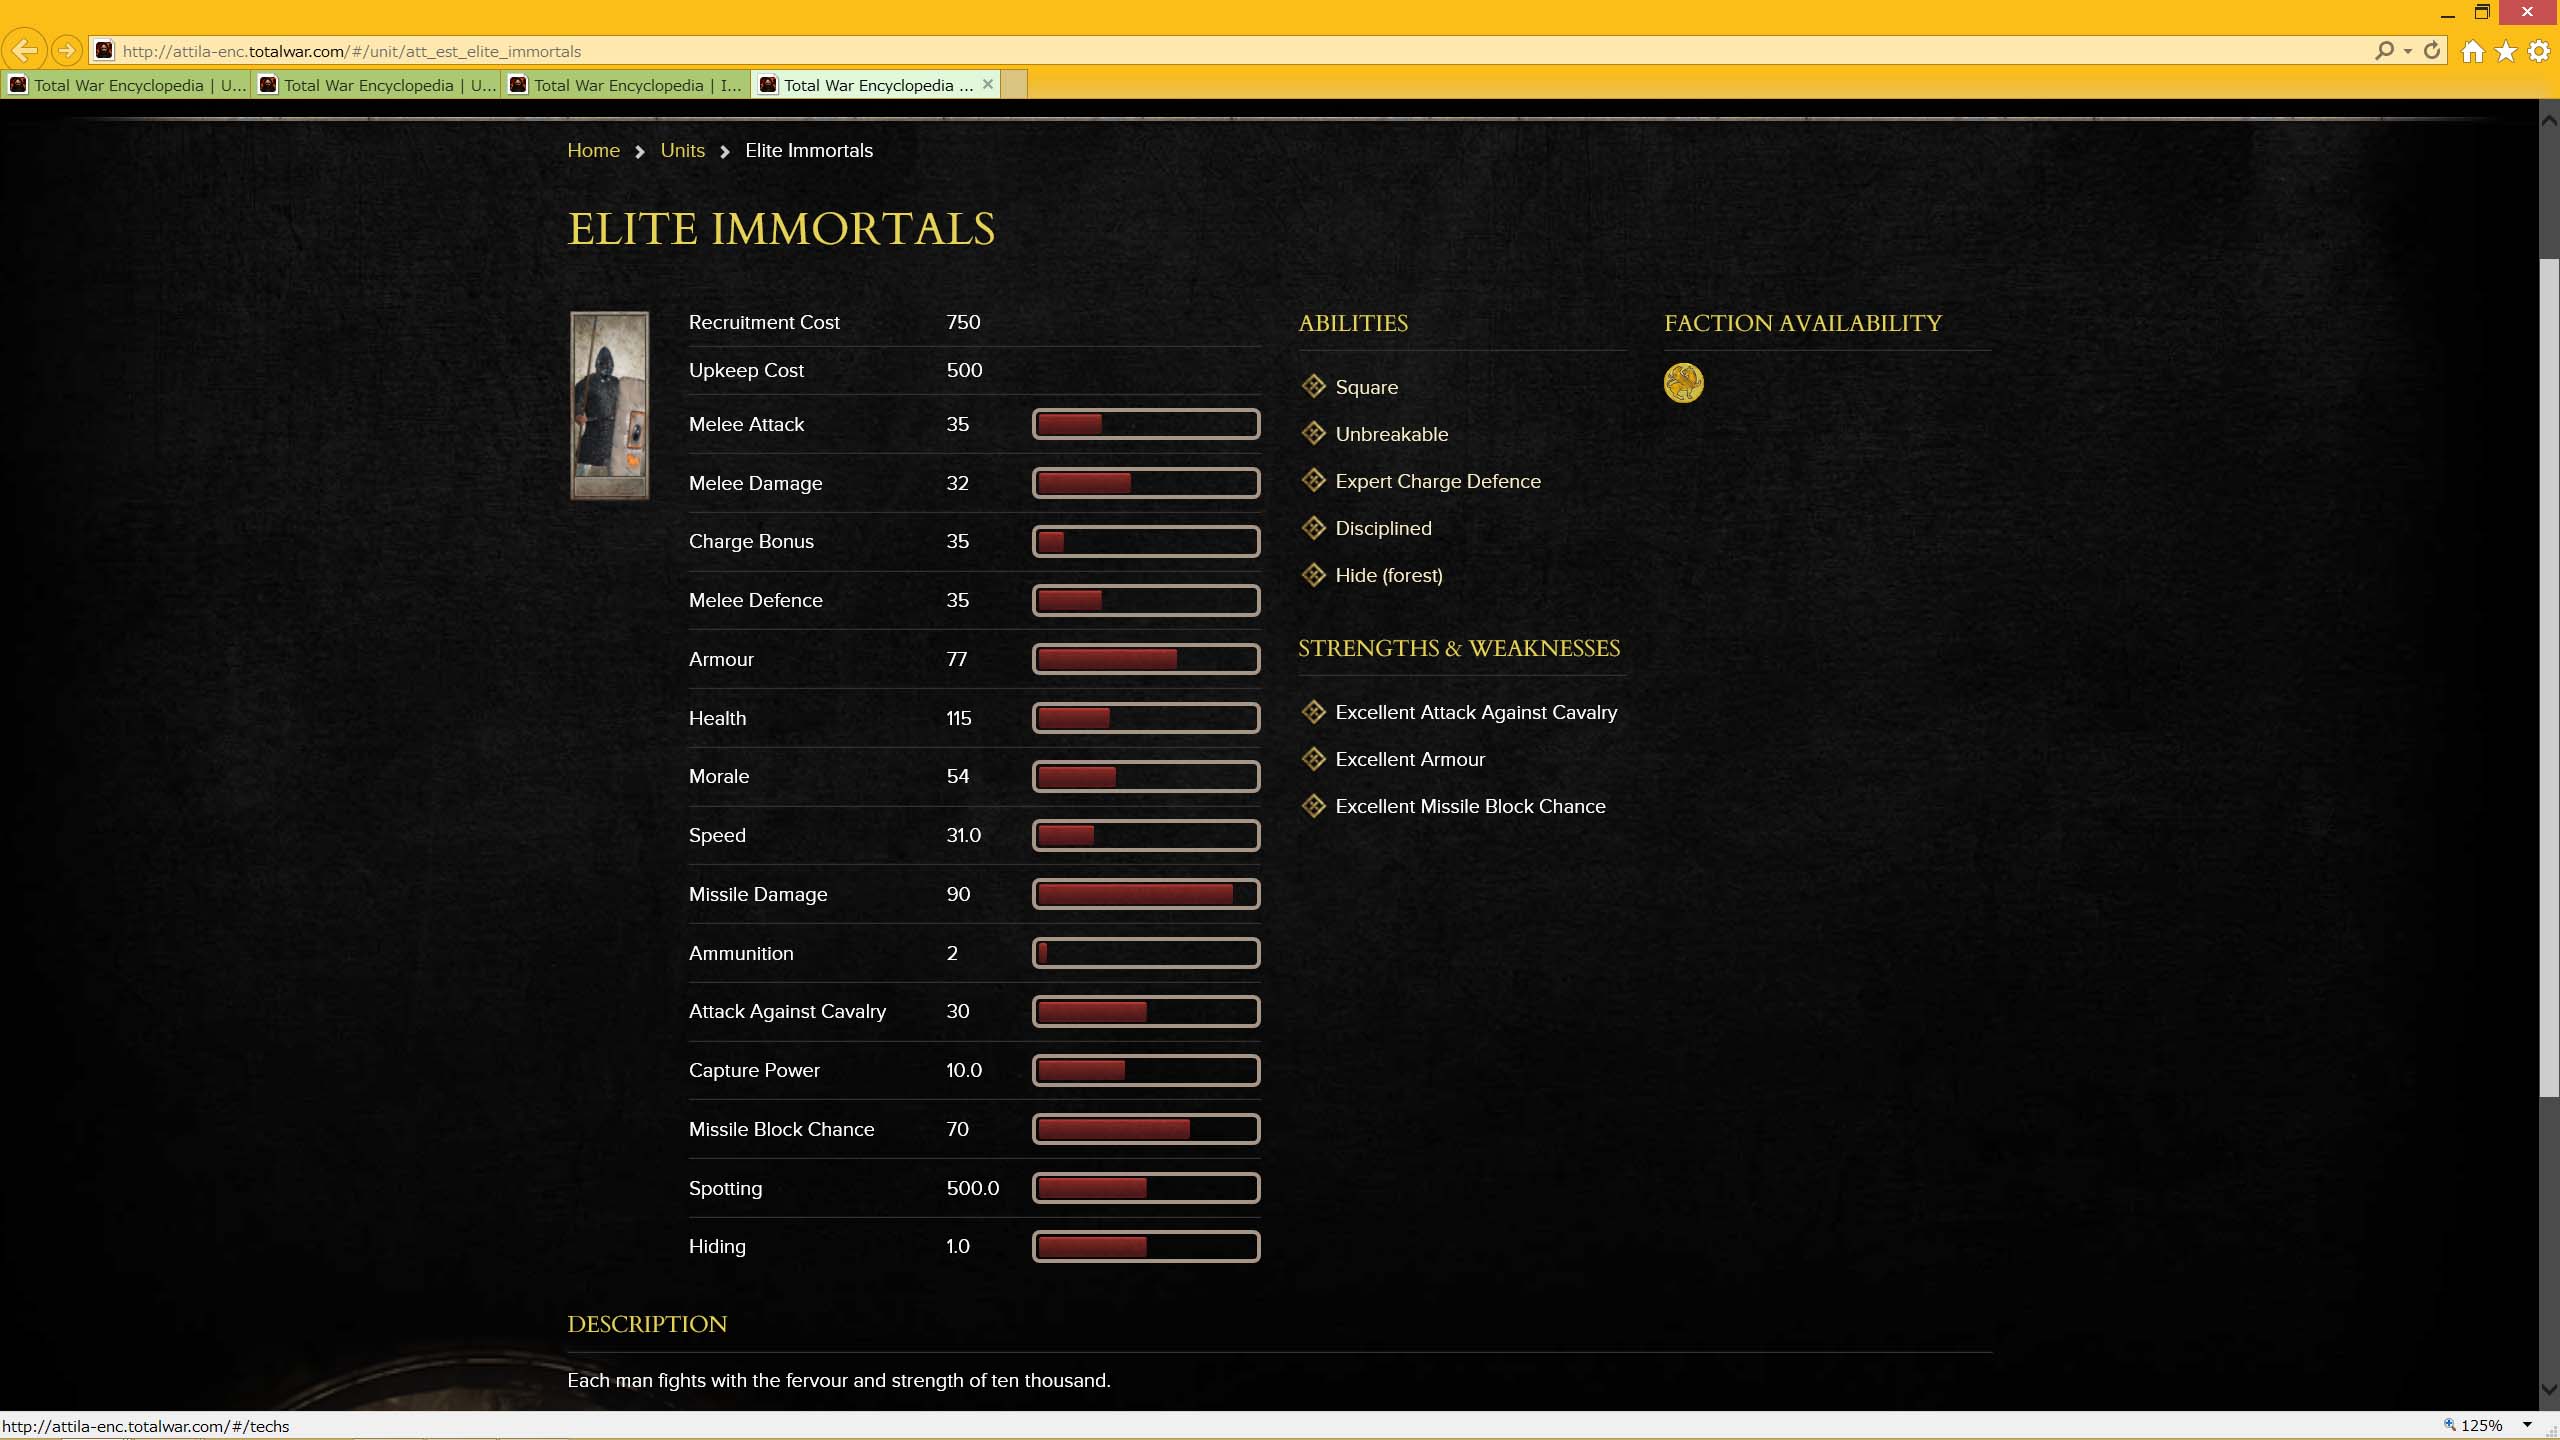Open a new tab with the blank tab button

coord(1014,85)
